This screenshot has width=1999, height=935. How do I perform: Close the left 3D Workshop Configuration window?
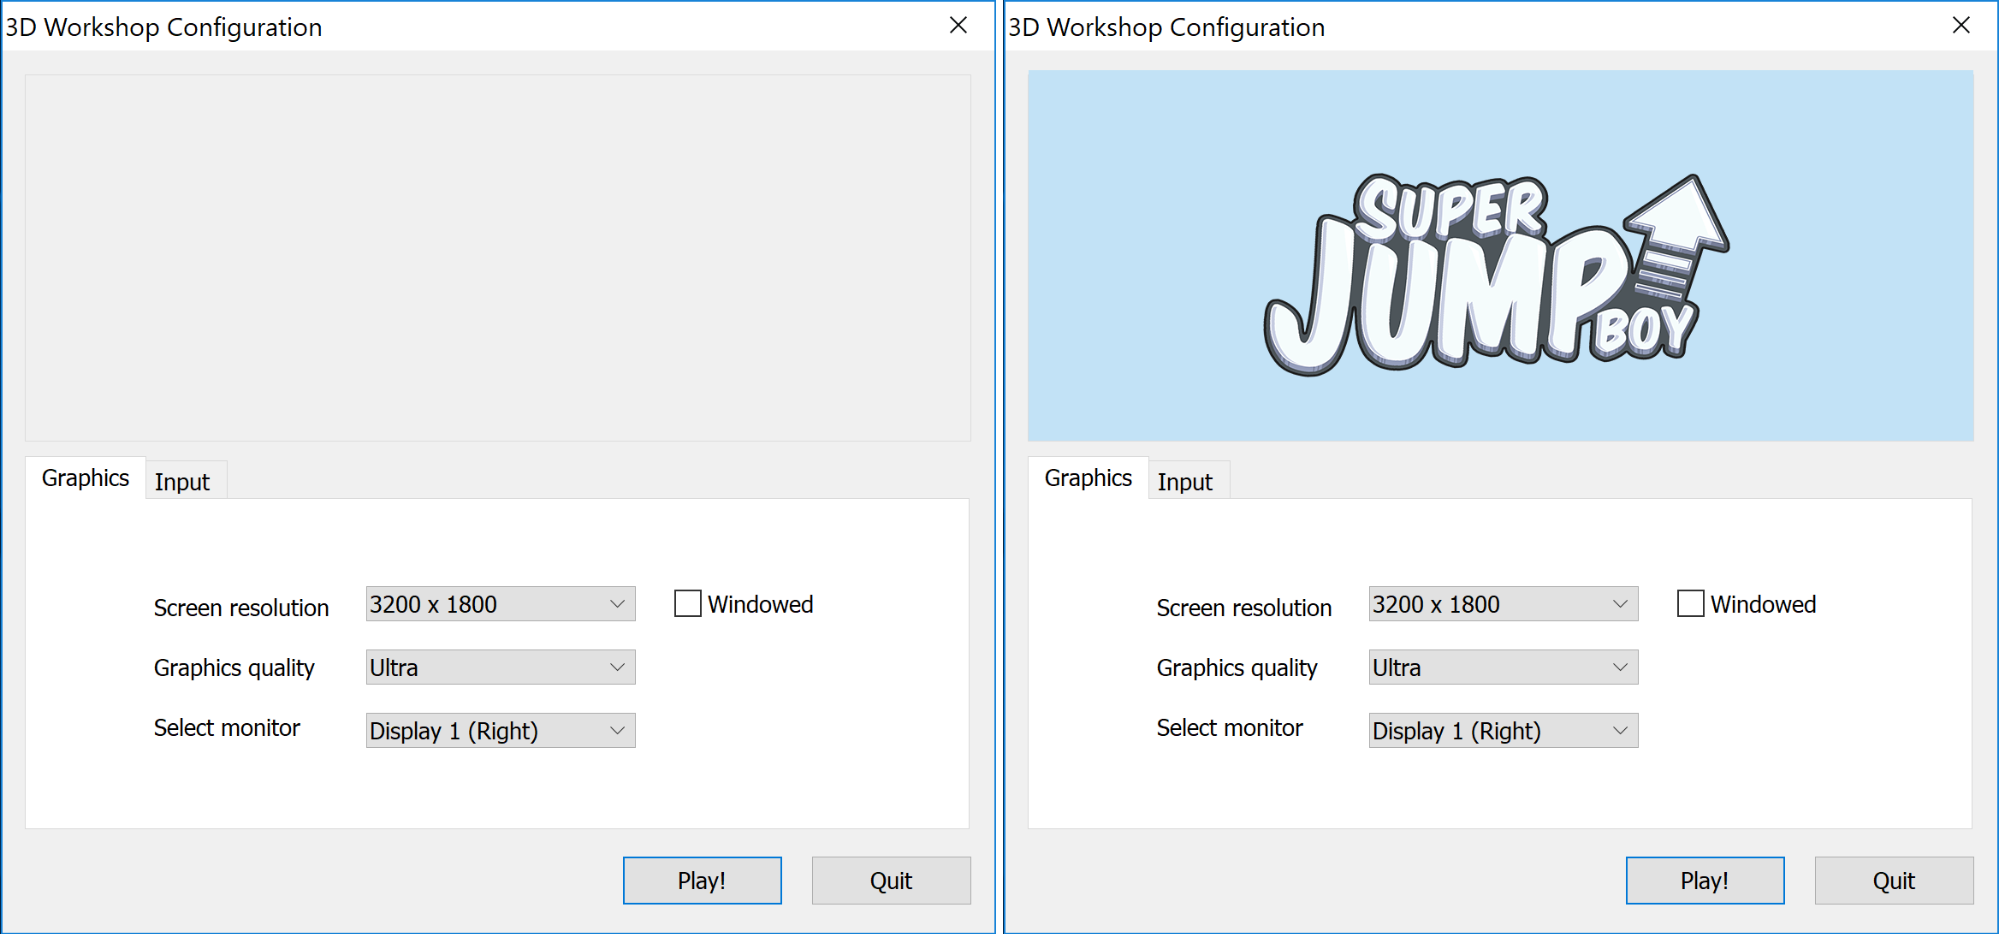tap(958, 26)
